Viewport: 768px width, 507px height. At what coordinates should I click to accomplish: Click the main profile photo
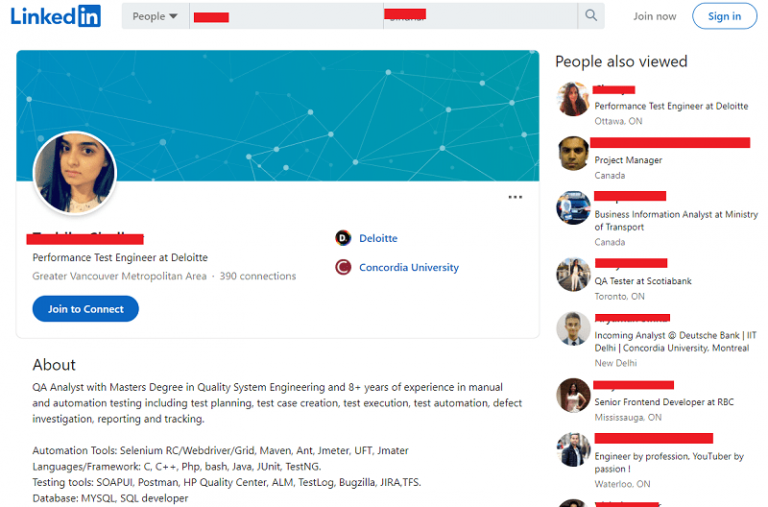pyautogui.click(x=75, y=173)
